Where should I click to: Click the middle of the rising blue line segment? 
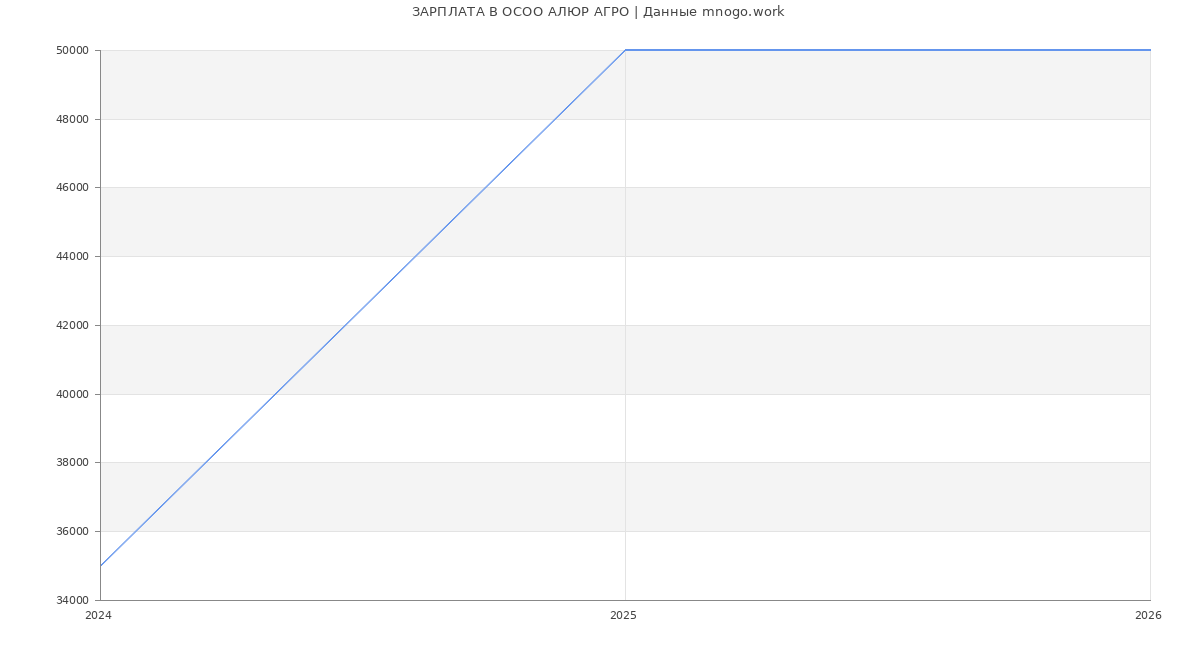363,308
